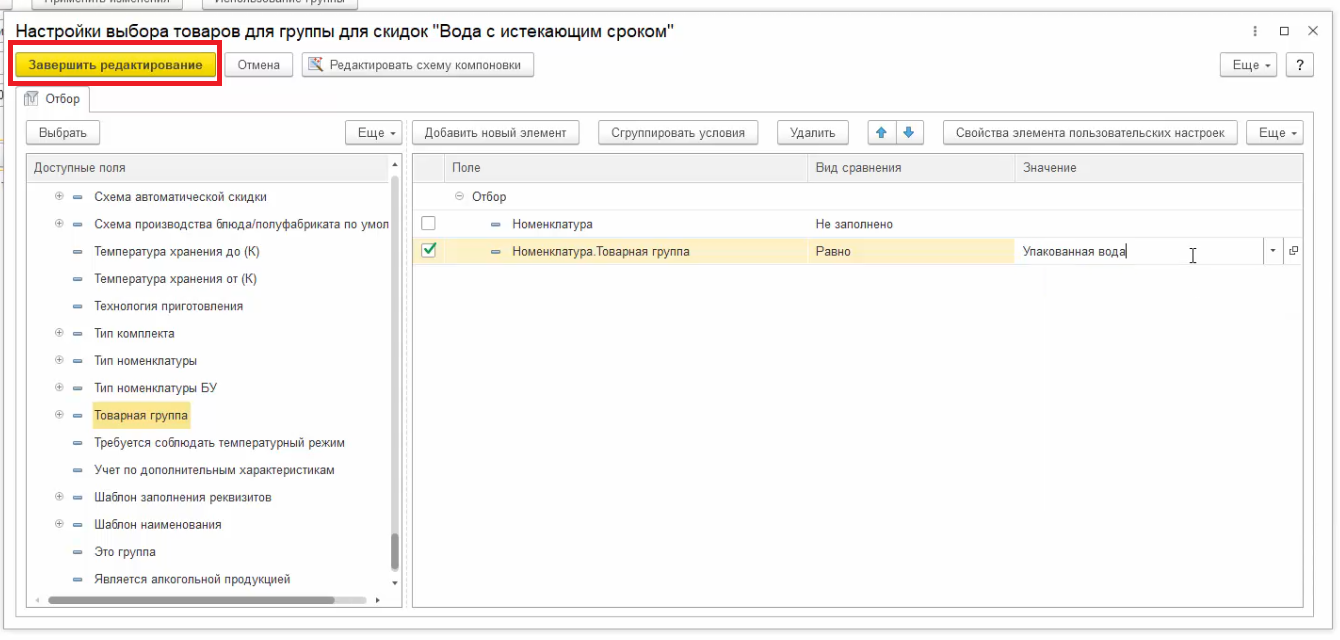1340x640 pixels.
Task: Open the value dropdown for Упакованная вода
Action: point(1273,252)
